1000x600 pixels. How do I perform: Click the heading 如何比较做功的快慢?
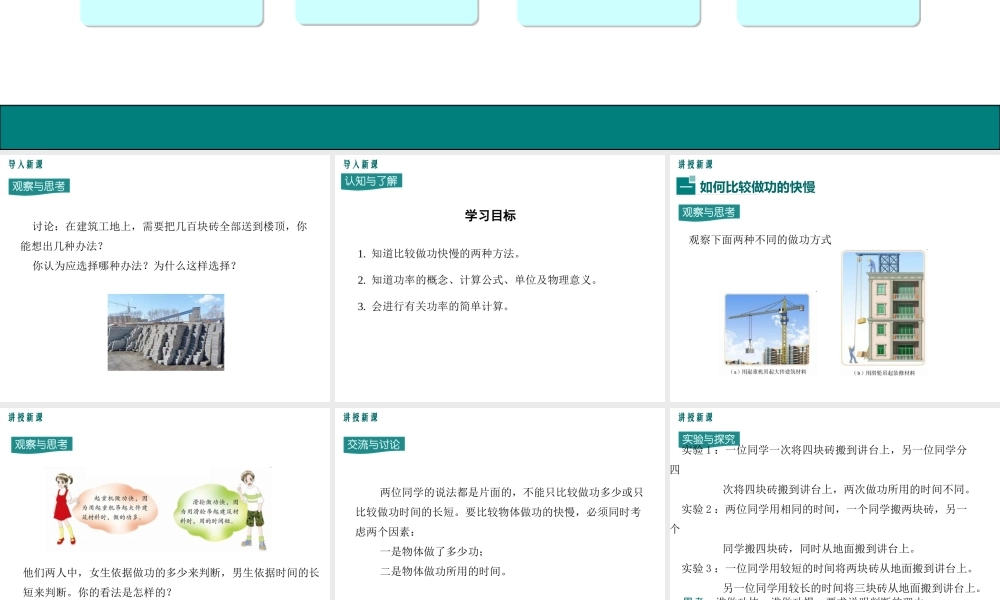click(x=757, y=187)
